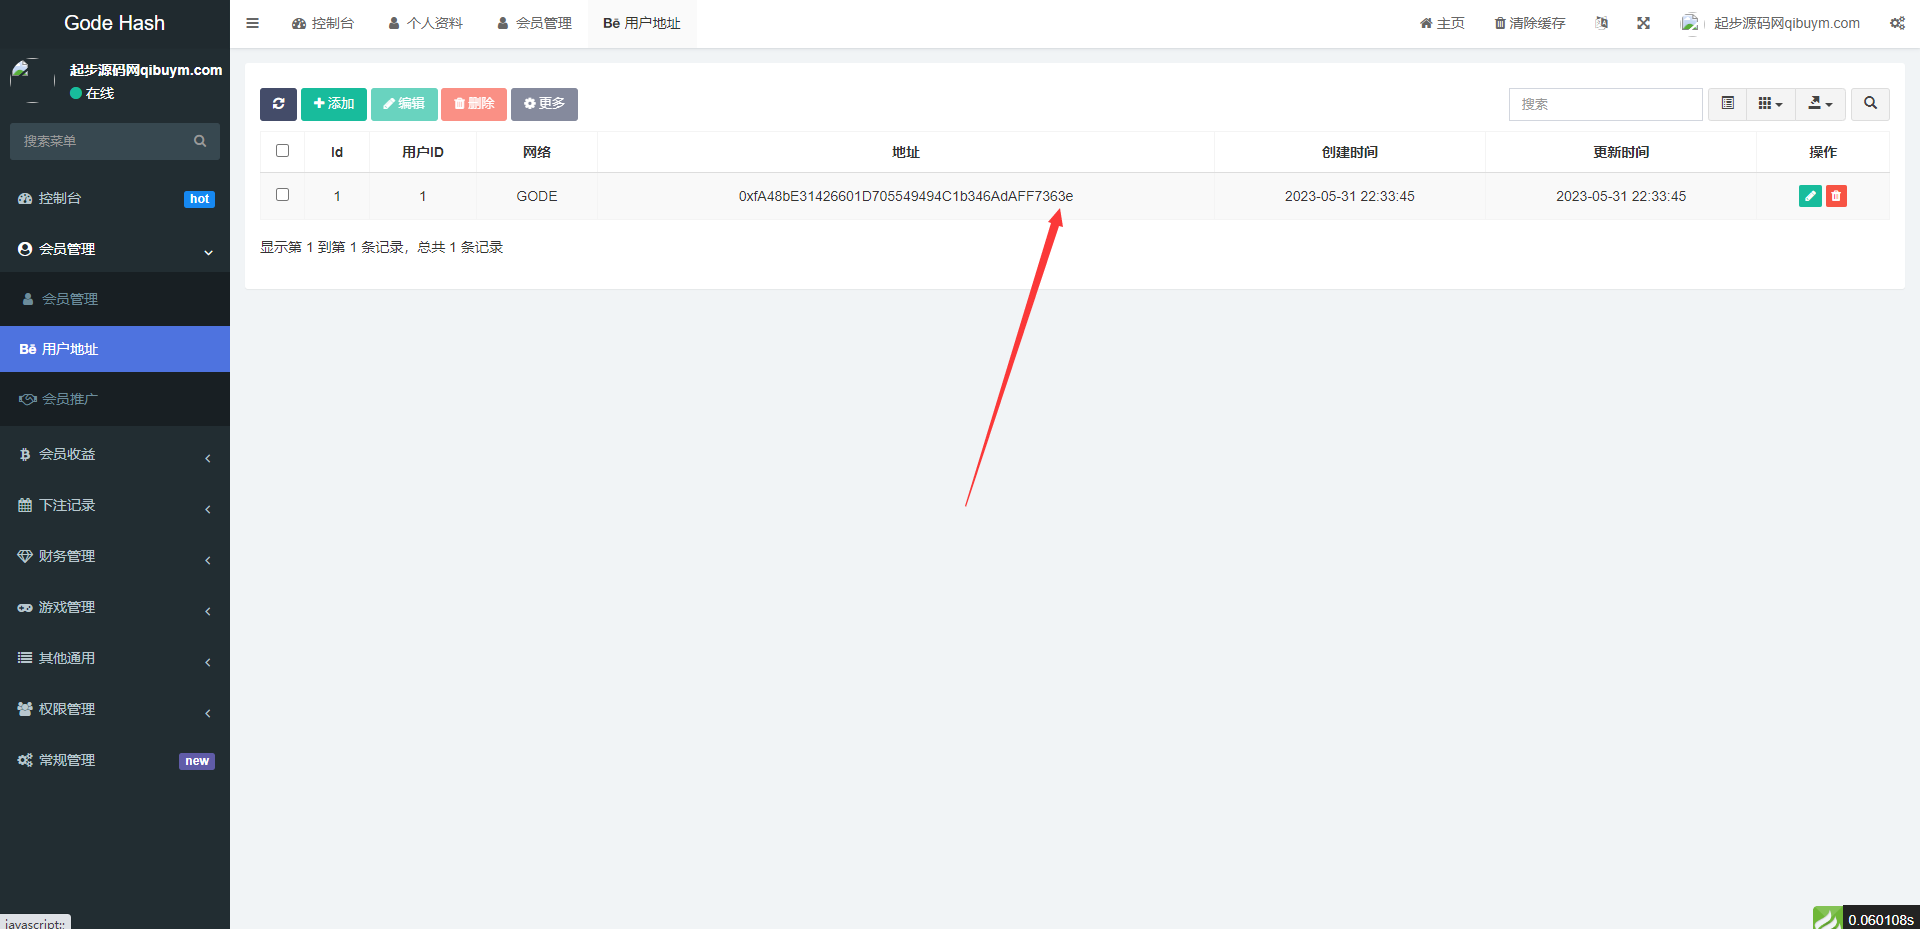
Task: Expand 下注记录 sidebar menu
Action: (115, 506)
